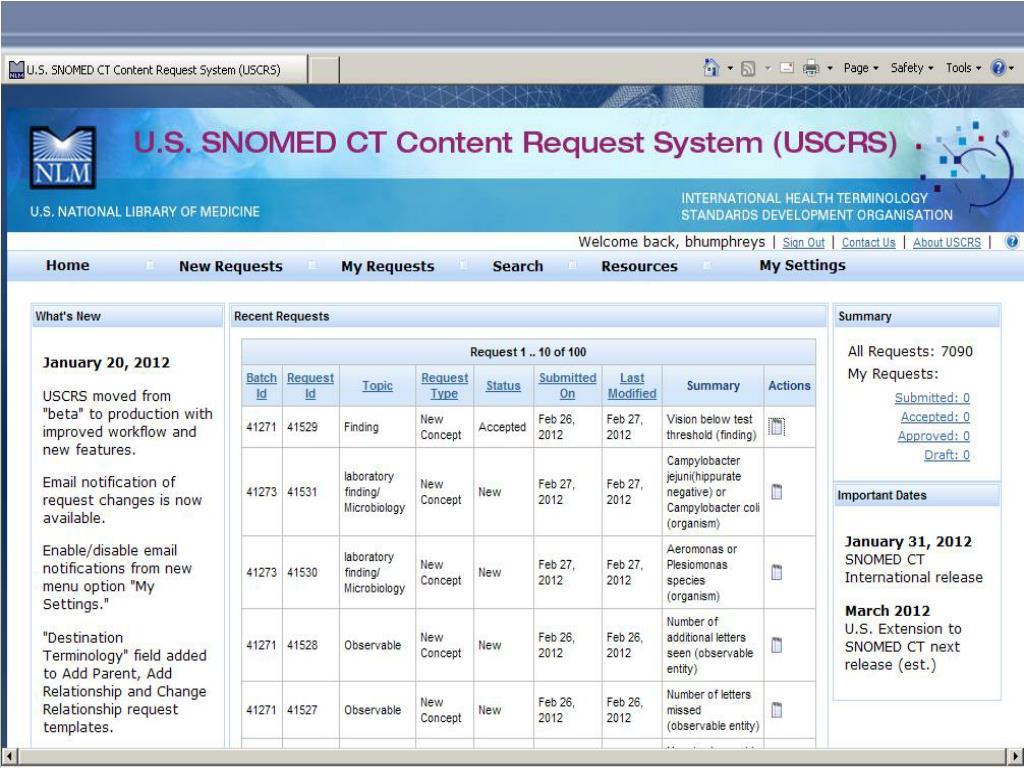The height and width of the screenshot is (768, 1024).
Task: Sort table by Request Id column
Action: (x=310, y=385)
